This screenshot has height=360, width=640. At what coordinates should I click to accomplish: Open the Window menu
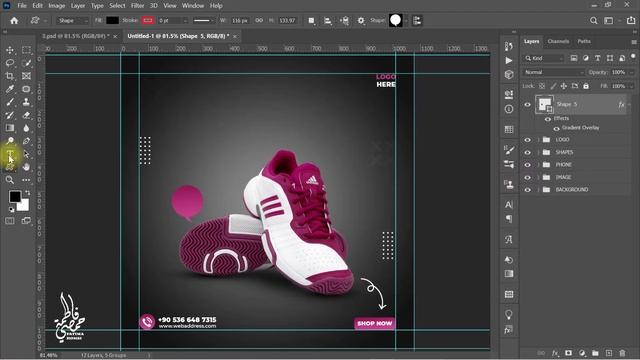pos(193,6)
